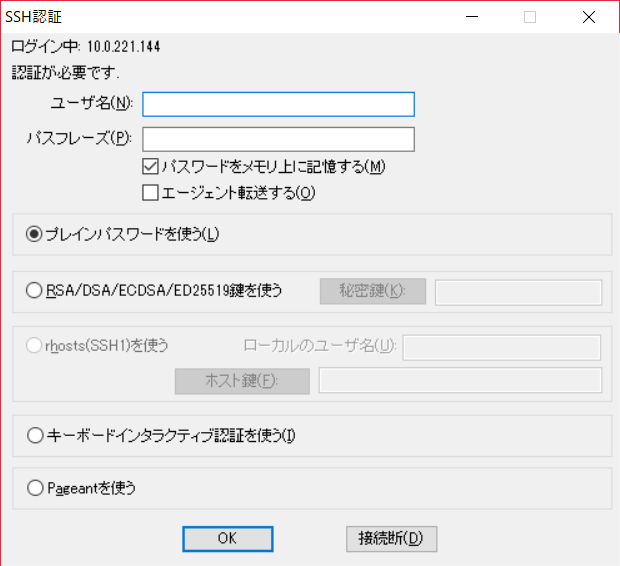Click the maximize icon in title bar
Screen dimensions: 620x566
coord(531,16)
